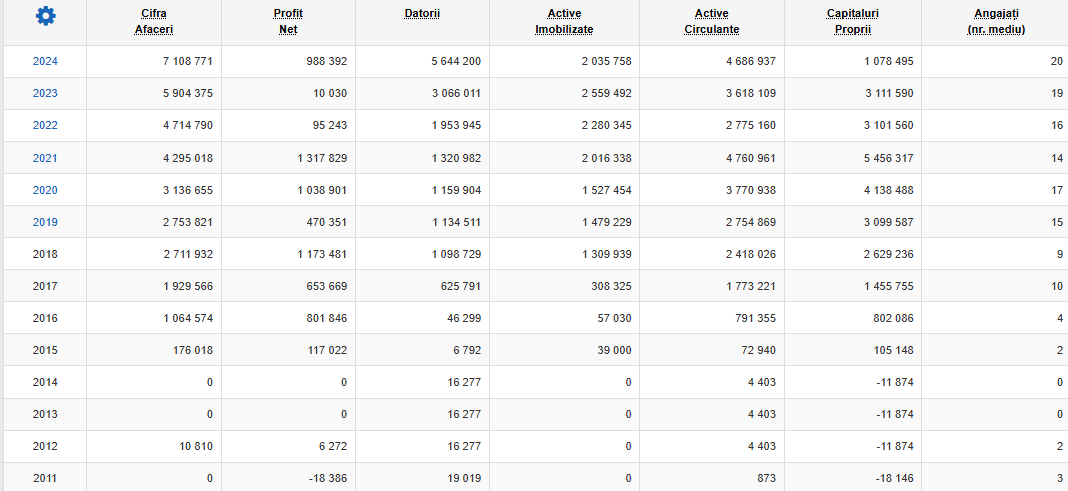The width and height of the screenshot is (1068, 491).
Task: Click the Profit Net column header
Action: click(288, 22)
